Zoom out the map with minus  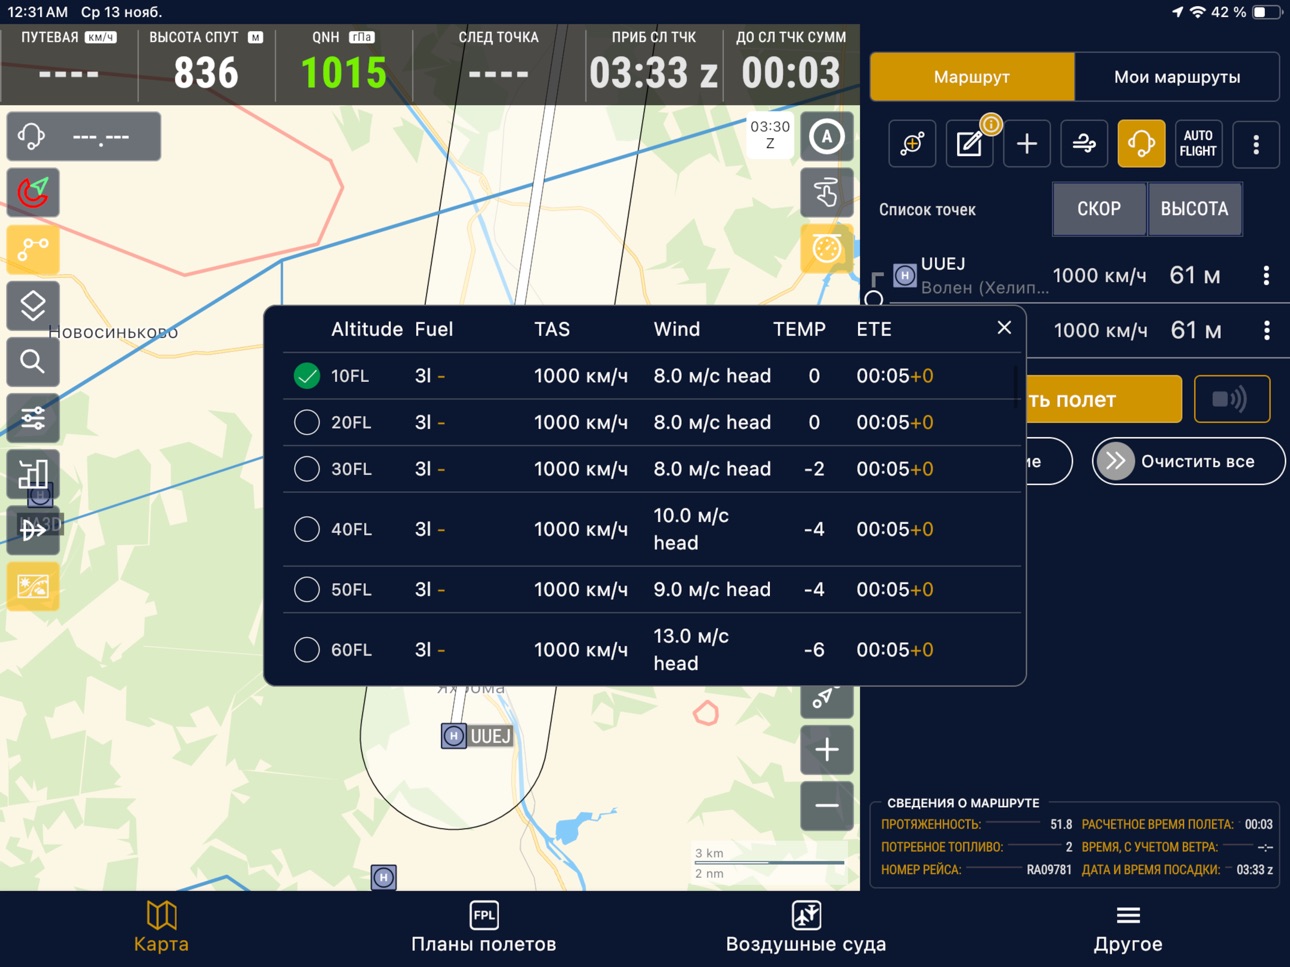pos(826,806)
